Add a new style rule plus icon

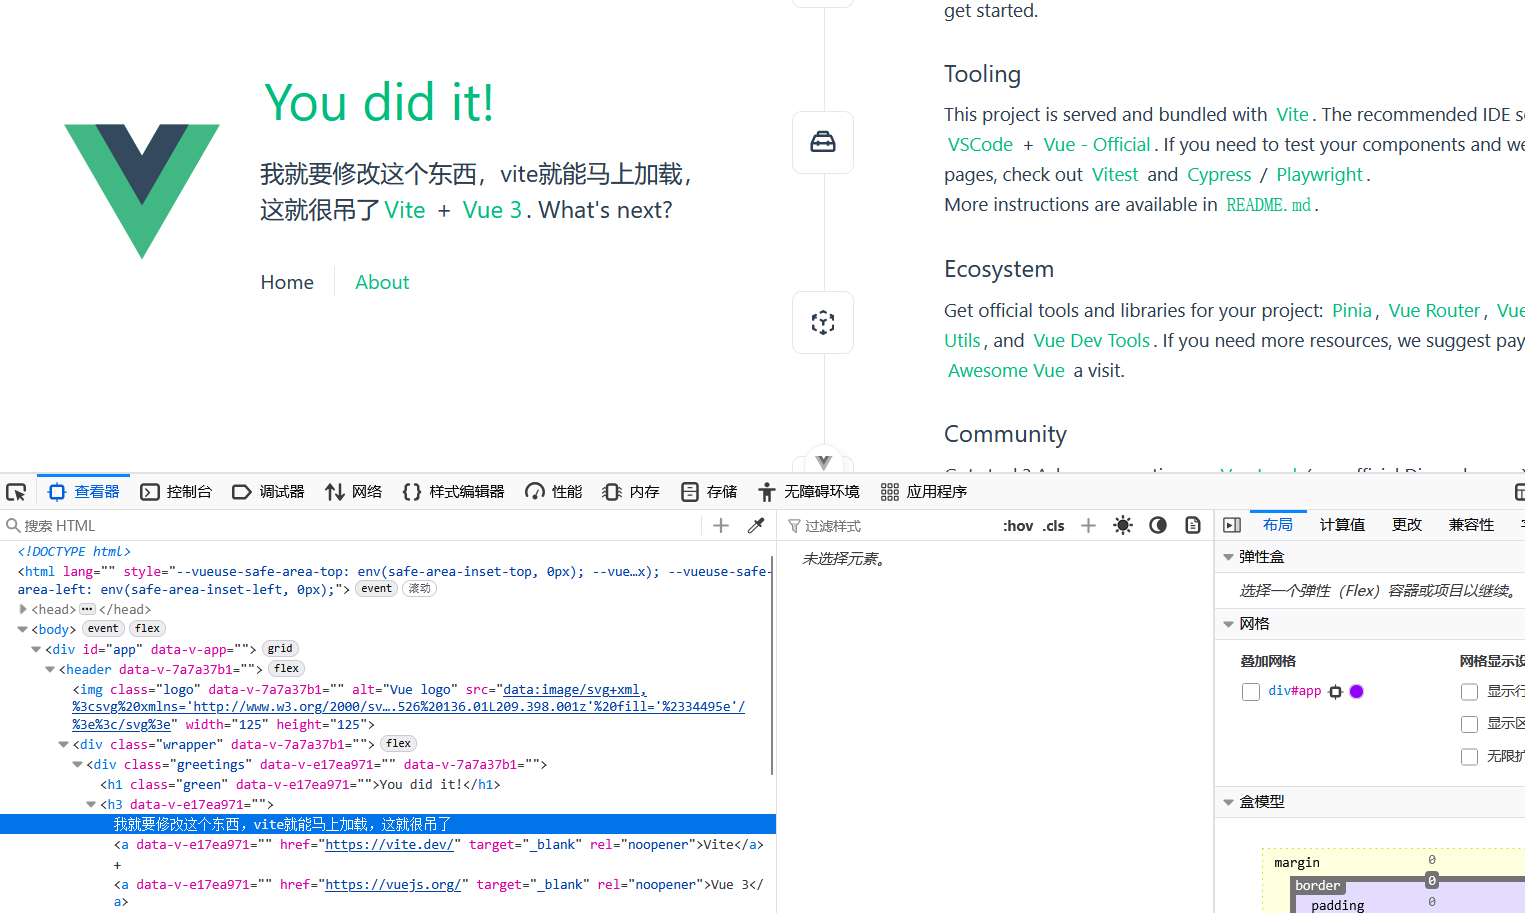pos(1089,526)
